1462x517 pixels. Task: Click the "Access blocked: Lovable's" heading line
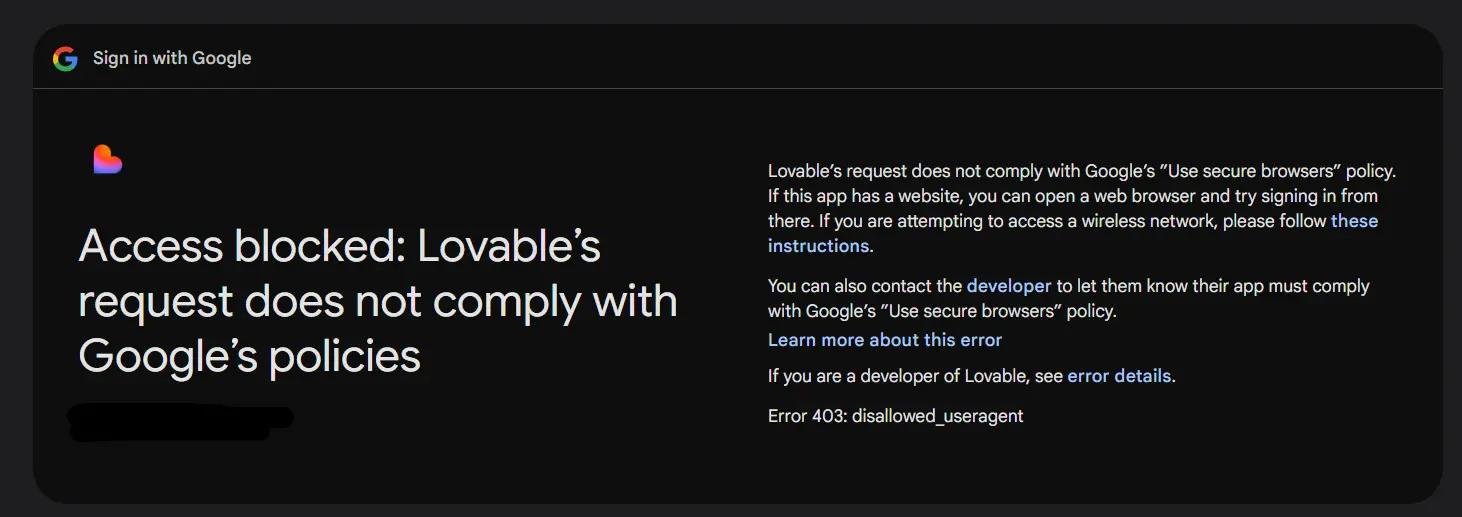(340, 246)
